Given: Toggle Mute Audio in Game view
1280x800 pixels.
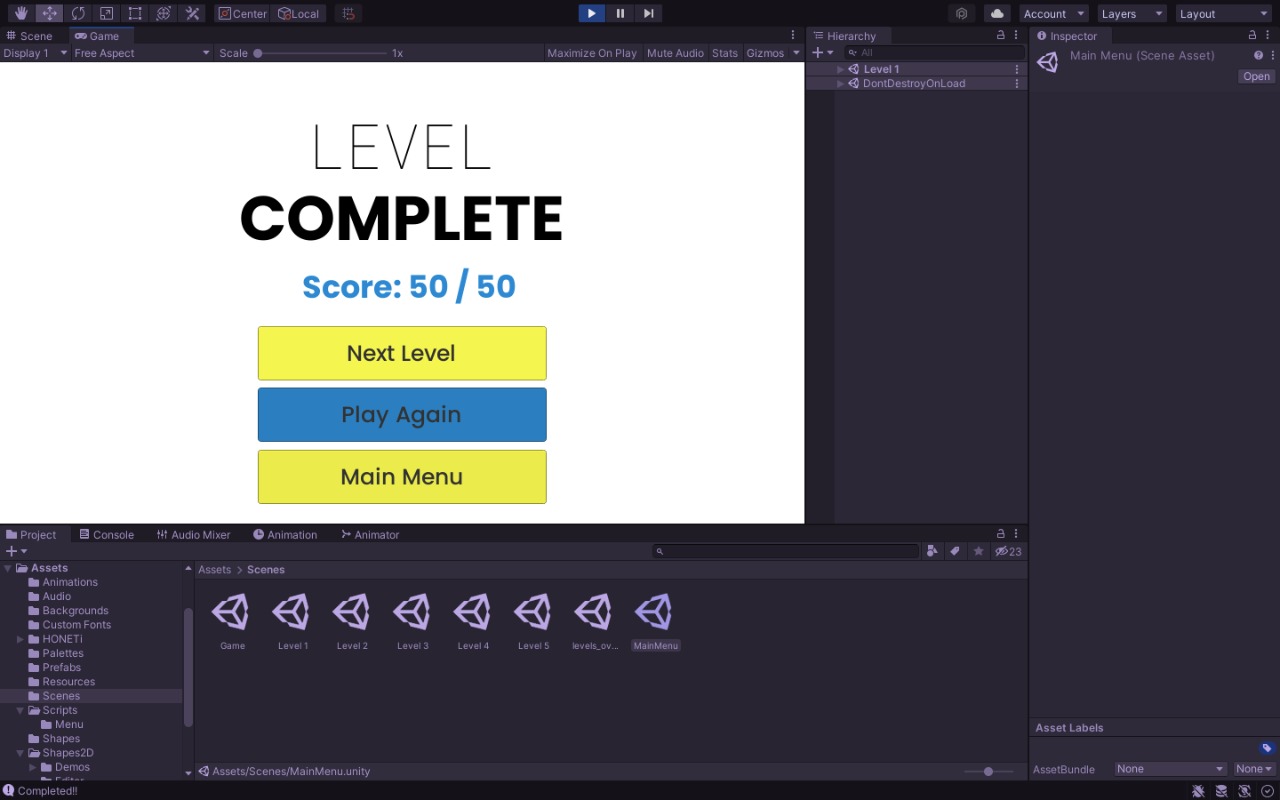Looking at the screenshot, I should click(675, 53).
